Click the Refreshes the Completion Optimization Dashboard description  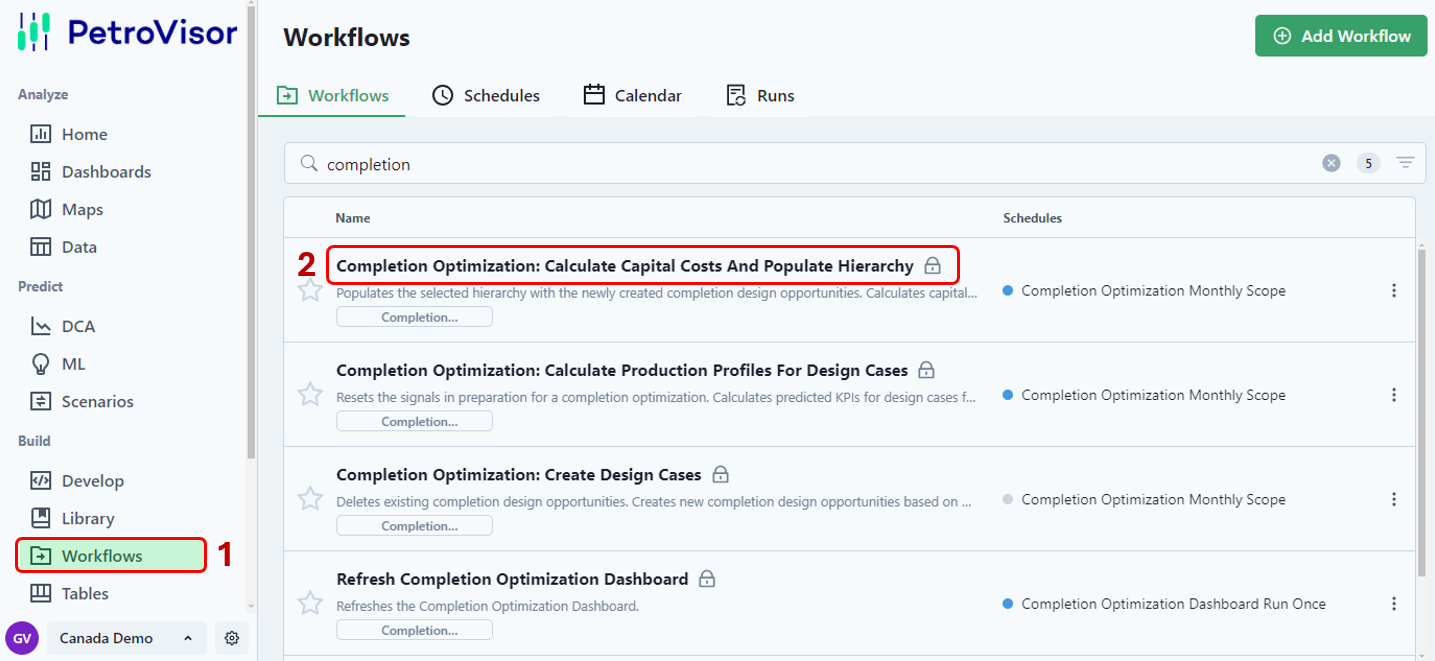tap(487, 606)
